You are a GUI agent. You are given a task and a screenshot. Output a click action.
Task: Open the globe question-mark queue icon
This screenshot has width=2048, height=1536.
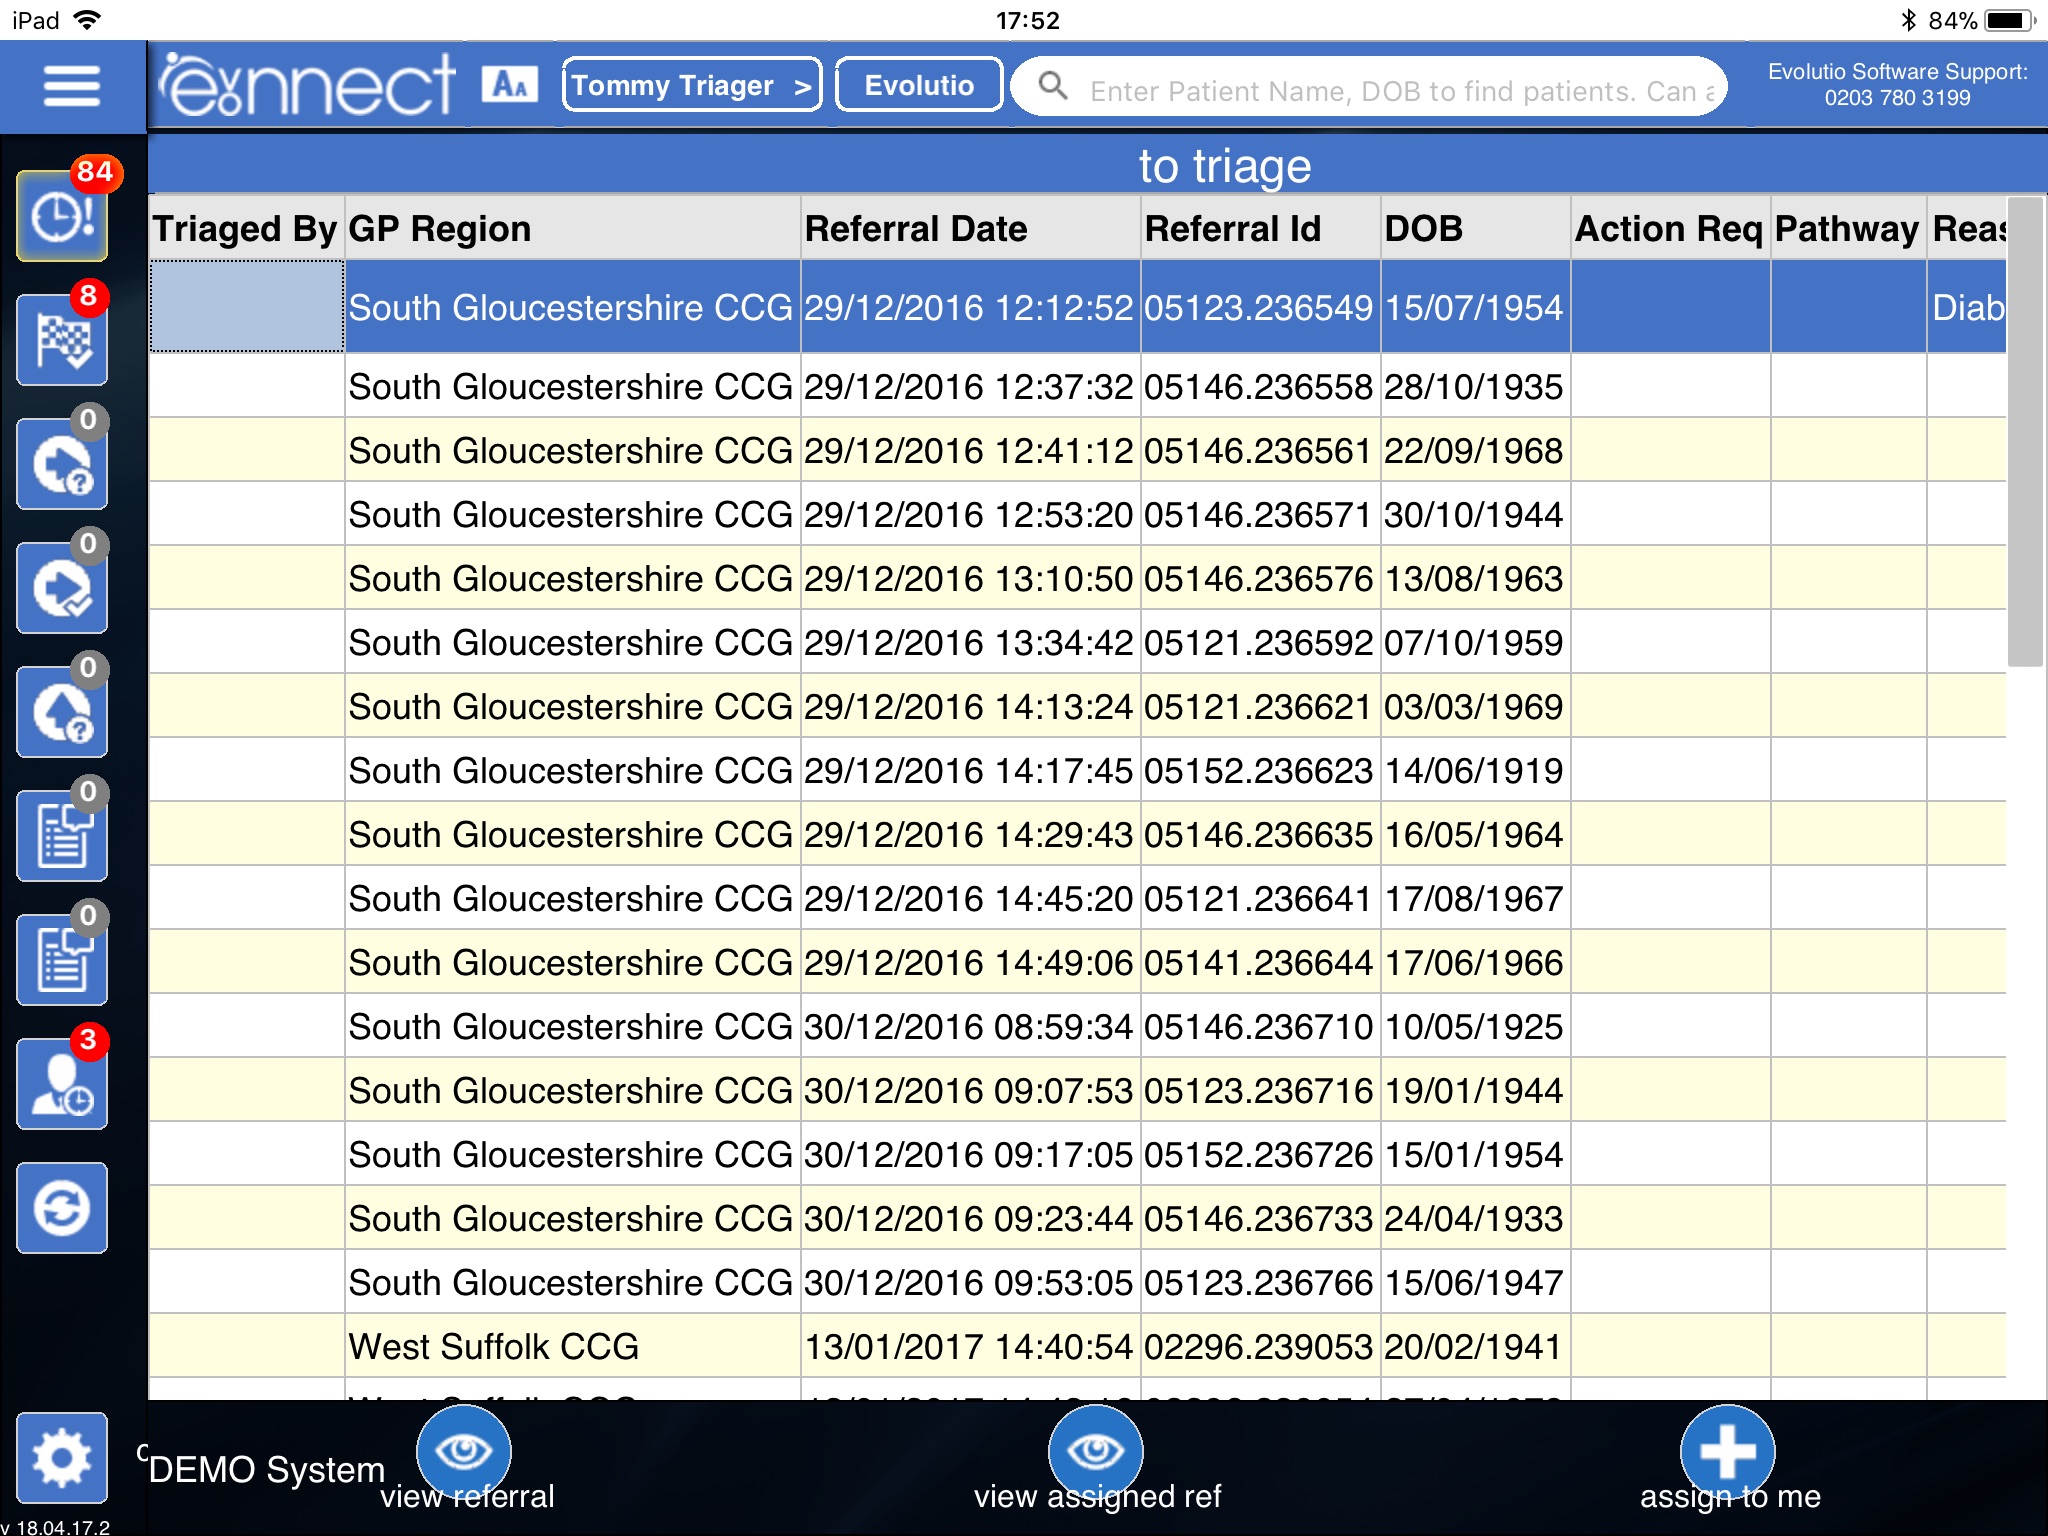click(x=62, y=464)
